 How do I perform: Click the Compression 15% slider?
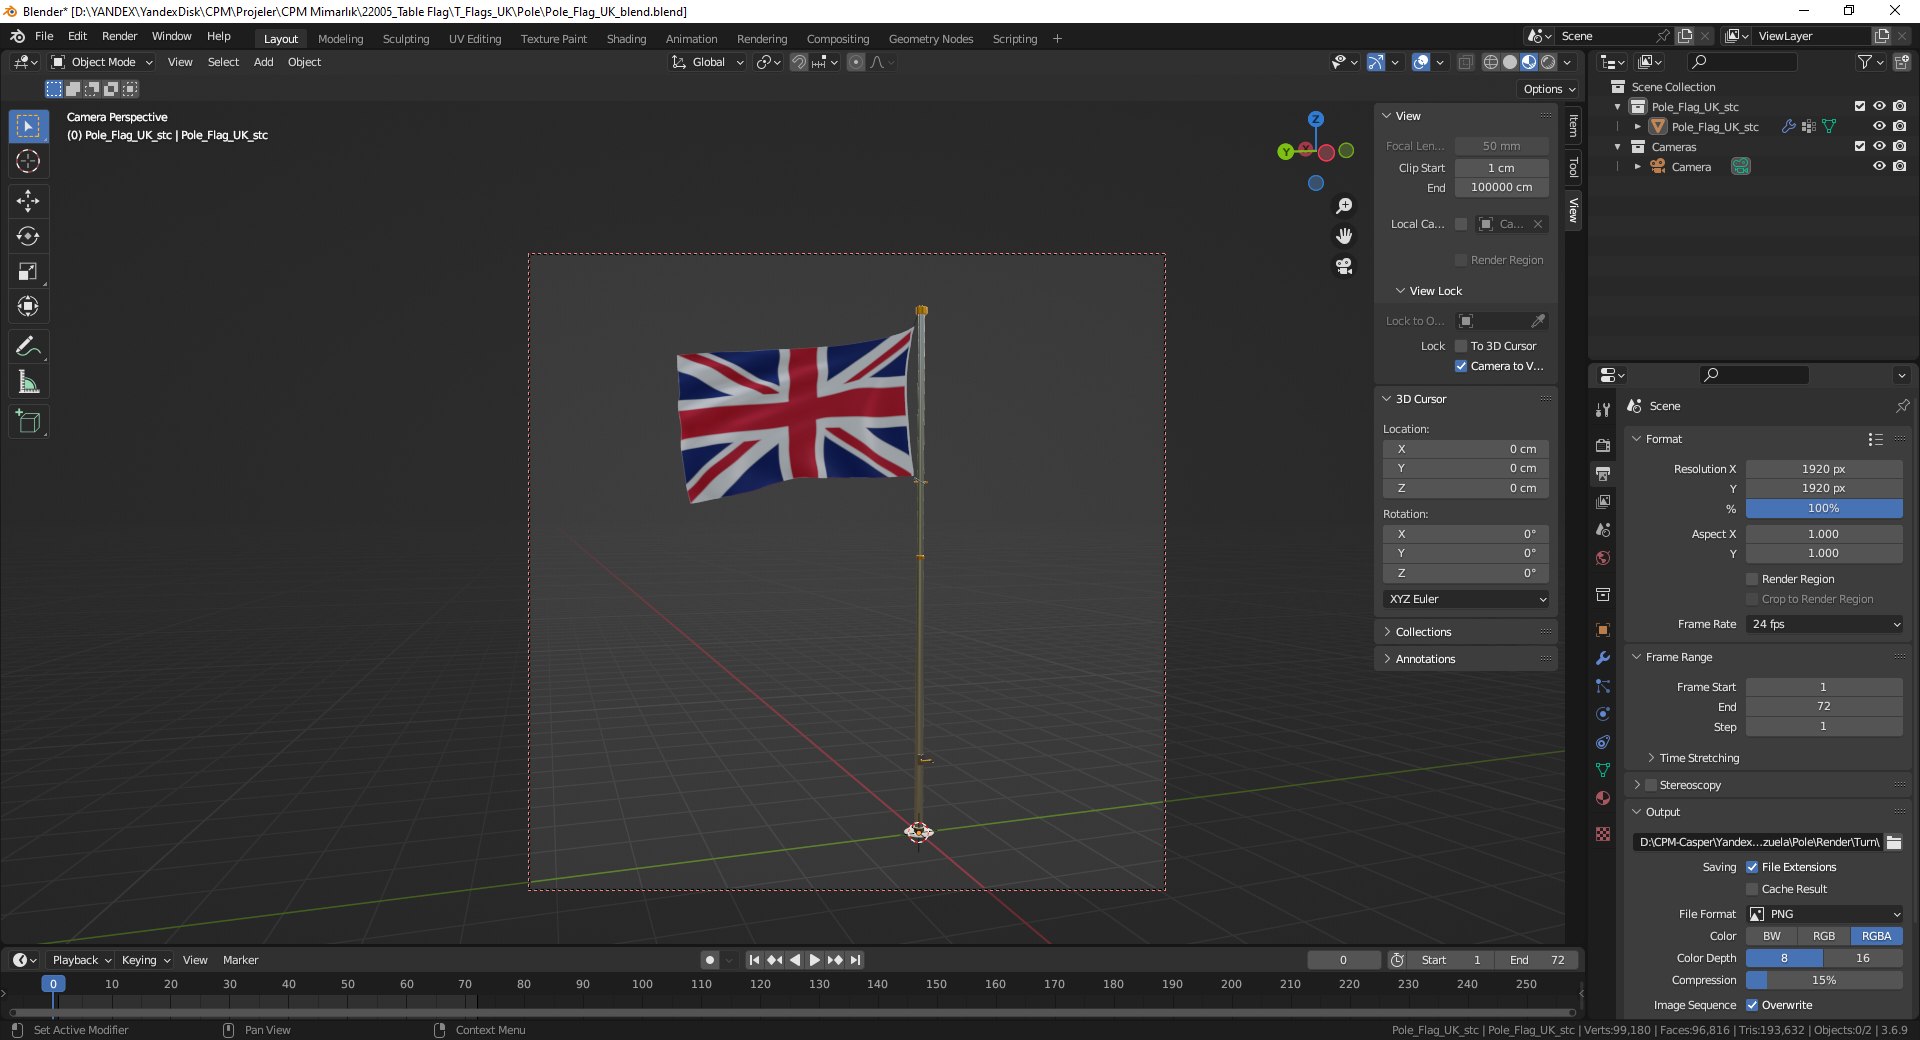click(x=1824, y=980)
